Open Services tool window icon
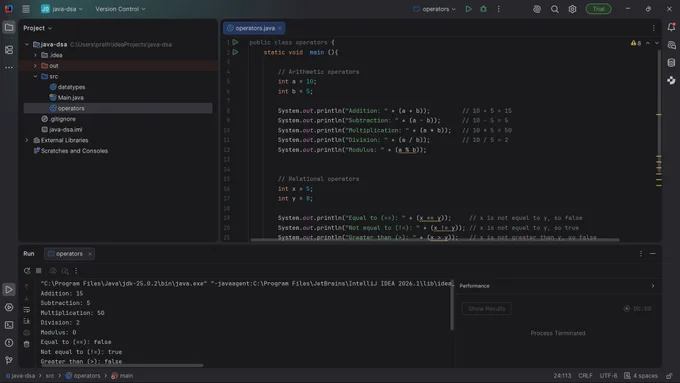680x383 pixels. coord(9,307)
